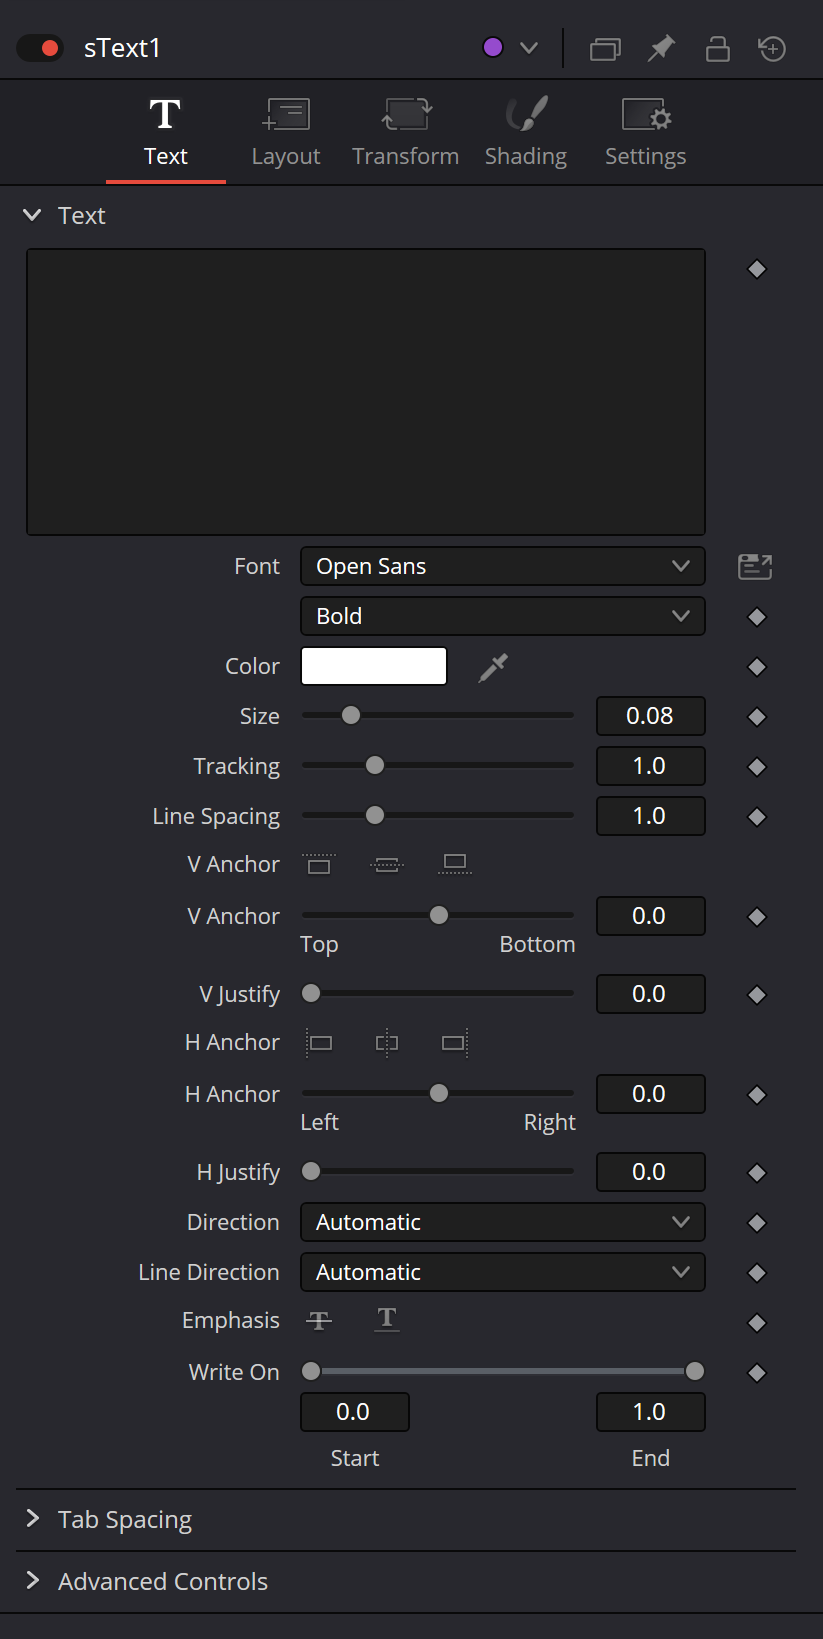Image resolution: width=823 pixels, height=1639 pixels.
Task: Set V Anchor to bottom
Action: pyautogui.click(x=455, y=864)
